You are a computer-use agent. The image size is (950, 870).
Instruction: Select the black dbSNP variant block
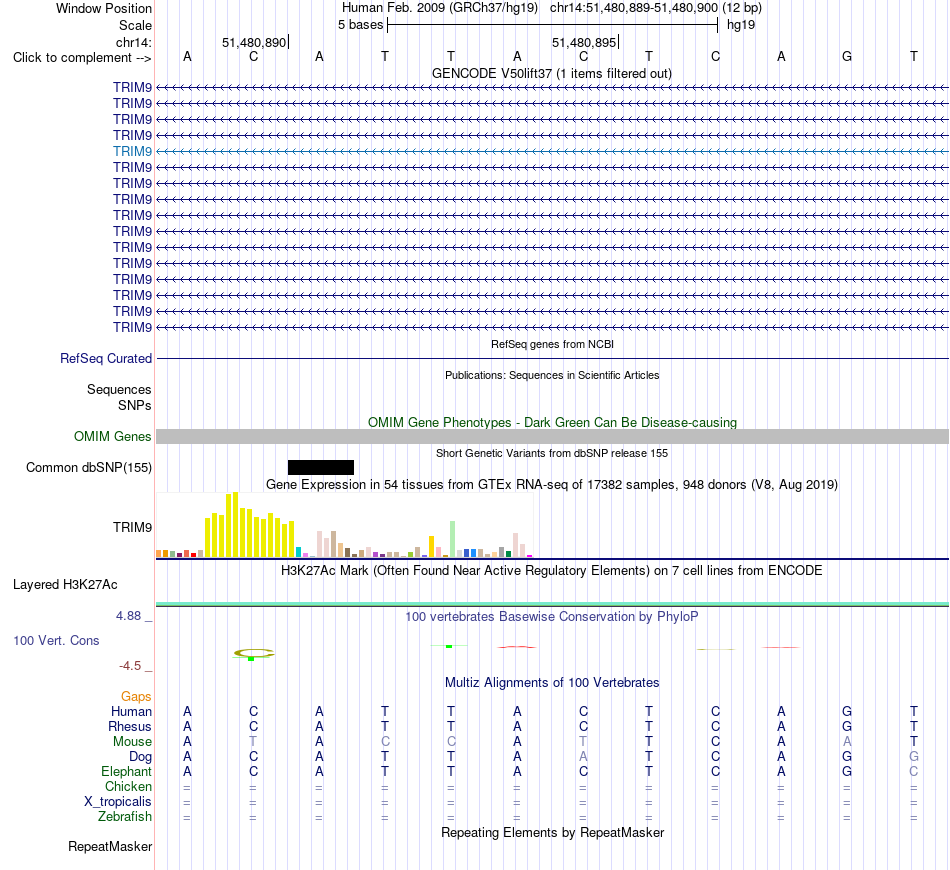tap(321, 467)
